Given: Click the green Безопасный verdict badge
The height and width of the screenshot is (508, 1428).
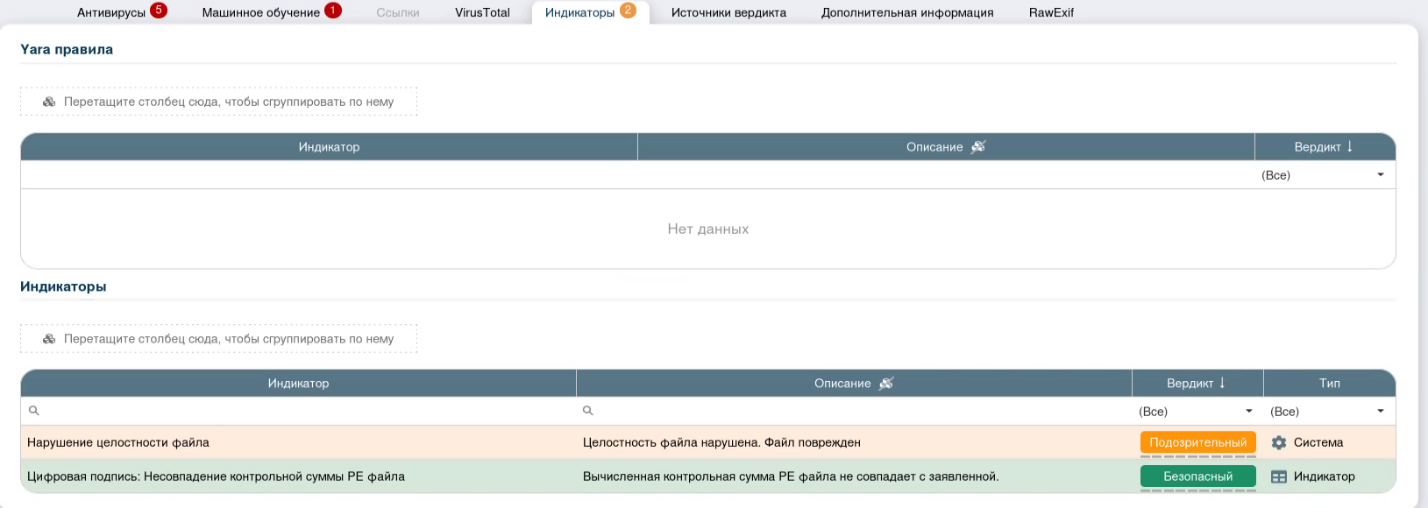Looking at the screenshot, I should 1197,477.
